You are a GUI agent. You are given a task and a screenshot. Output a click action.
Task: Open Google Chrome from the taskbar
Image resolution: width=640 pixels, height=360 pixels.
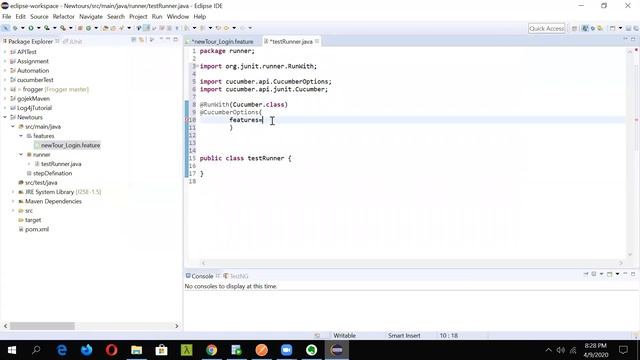pos(211,350)
